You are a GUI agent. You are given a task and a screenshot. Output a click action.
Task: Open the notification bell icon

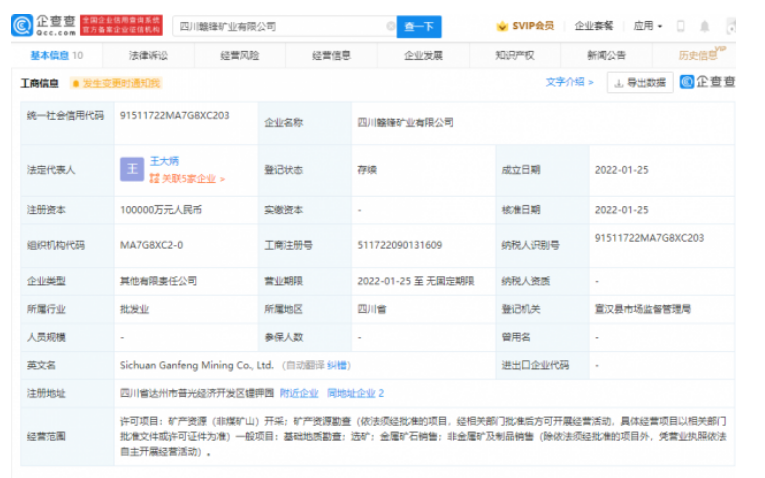[x=705, y=26]
